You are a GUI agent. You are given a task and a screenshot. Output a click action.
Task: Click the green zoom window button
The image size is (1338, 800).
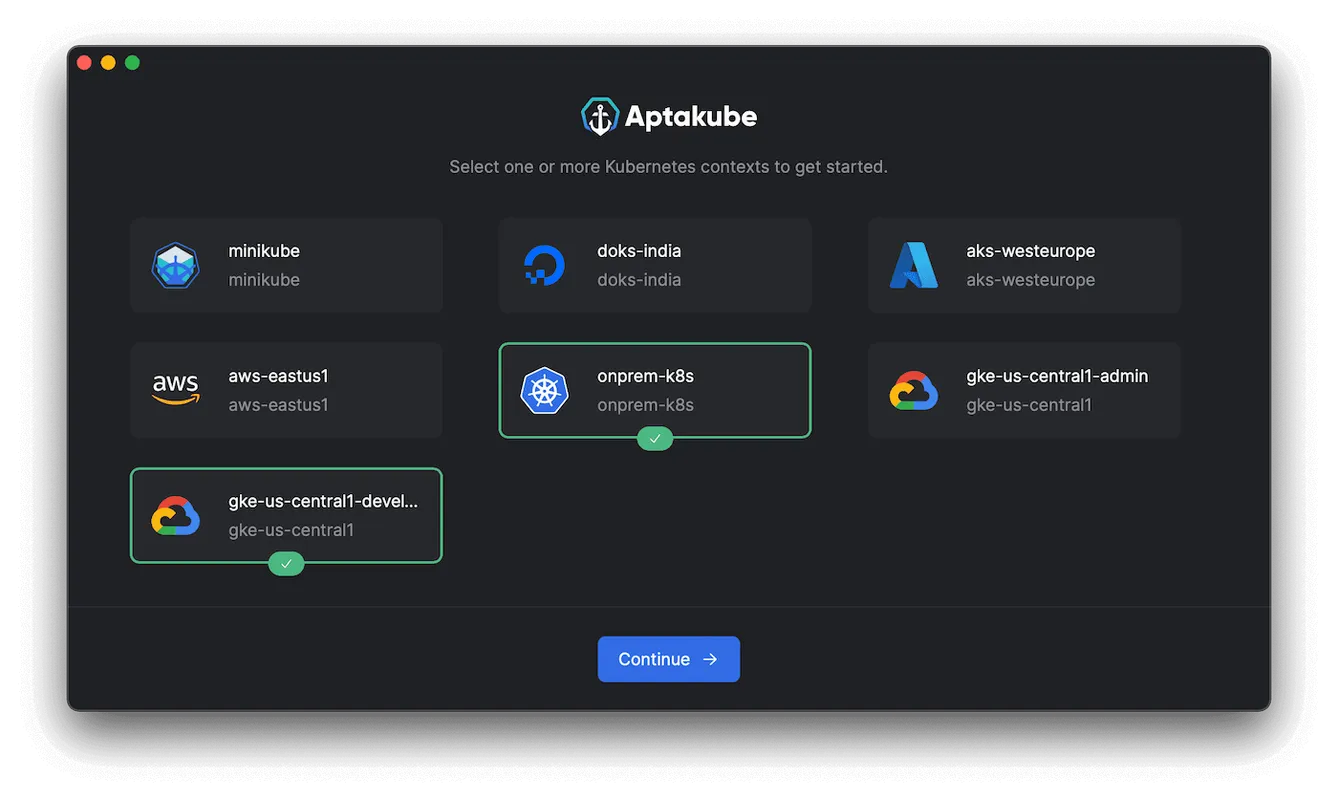[132, 63]
